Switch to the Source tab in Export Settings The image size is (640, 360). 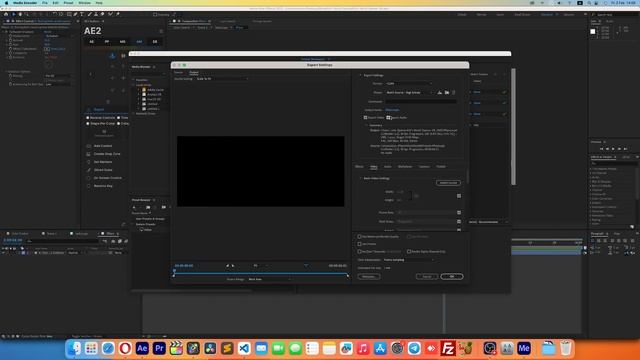tap(178, 73)
